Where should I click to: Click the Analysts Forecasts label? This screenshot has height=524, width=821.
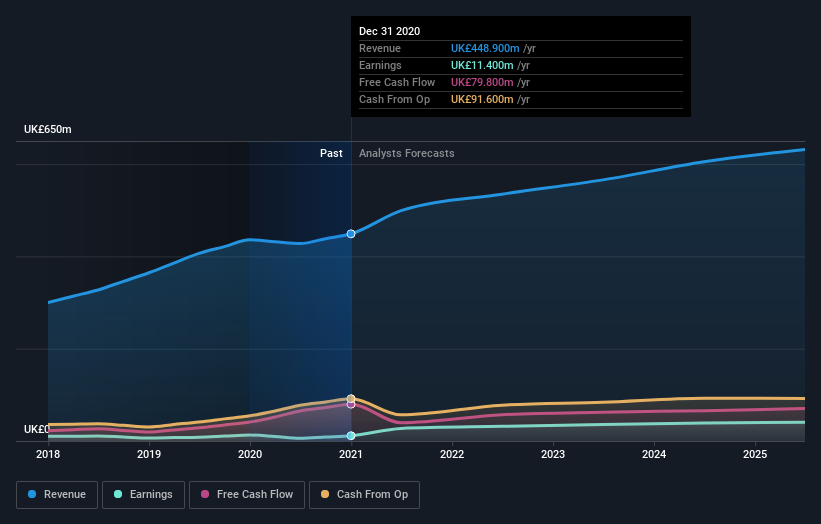tap(407, 153)
